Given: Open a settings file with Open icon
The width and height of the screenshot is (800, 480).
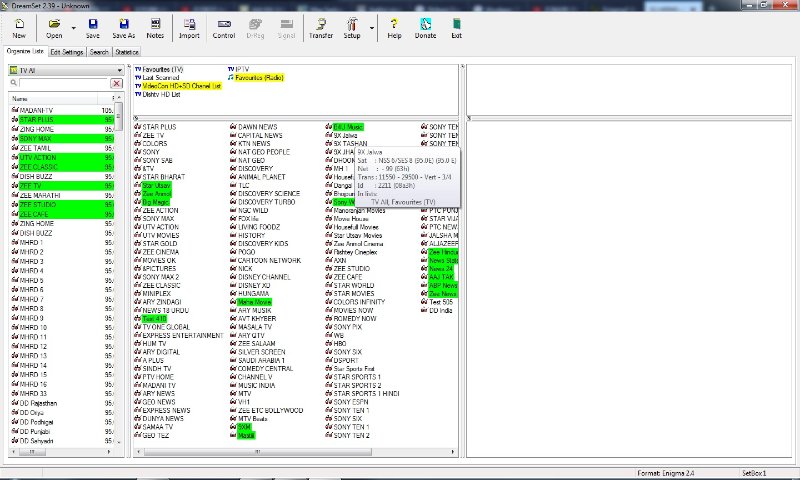Looking at the screenshot, I should pyautogui.click(x=54, y=28).
